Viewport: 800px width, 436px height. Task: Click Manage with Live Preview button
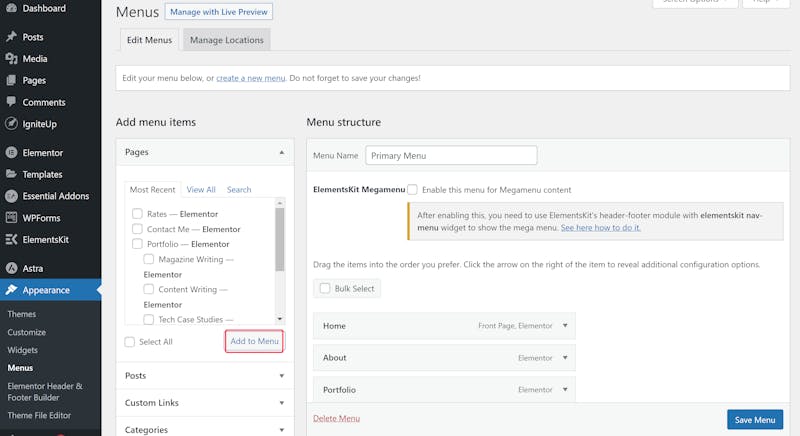tap(219, 12)
